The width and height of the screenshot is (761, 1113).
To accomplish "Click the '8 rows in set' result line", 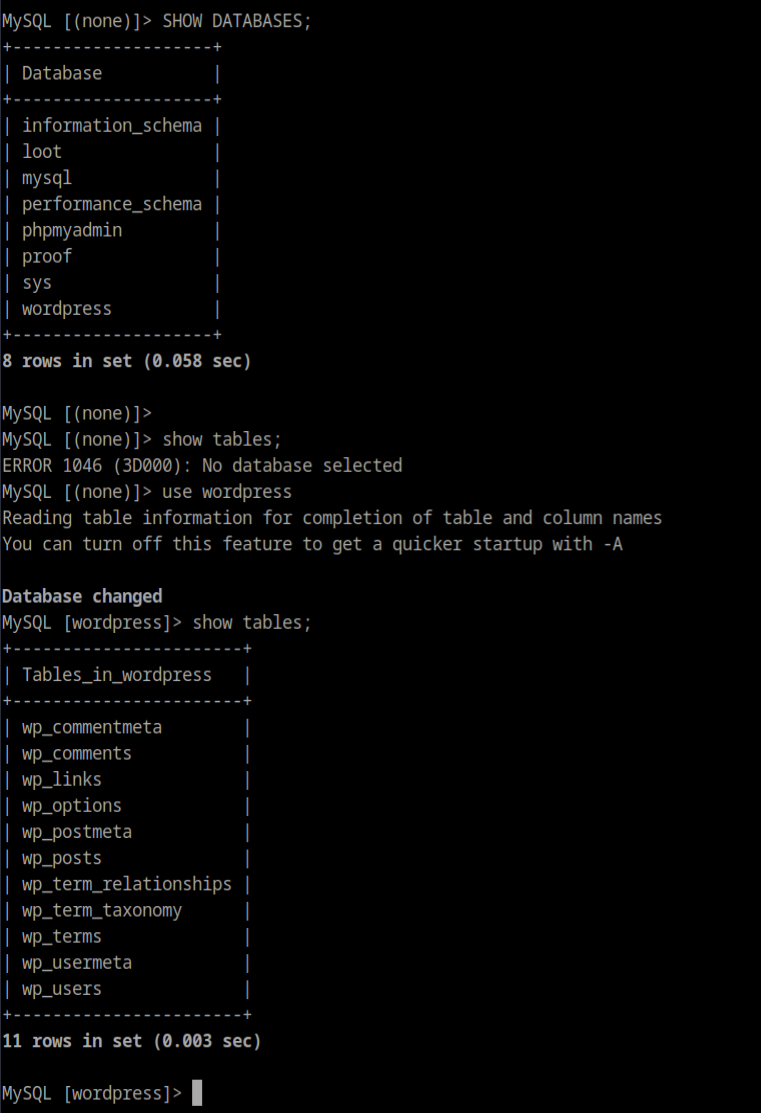I will pos(127,361).
